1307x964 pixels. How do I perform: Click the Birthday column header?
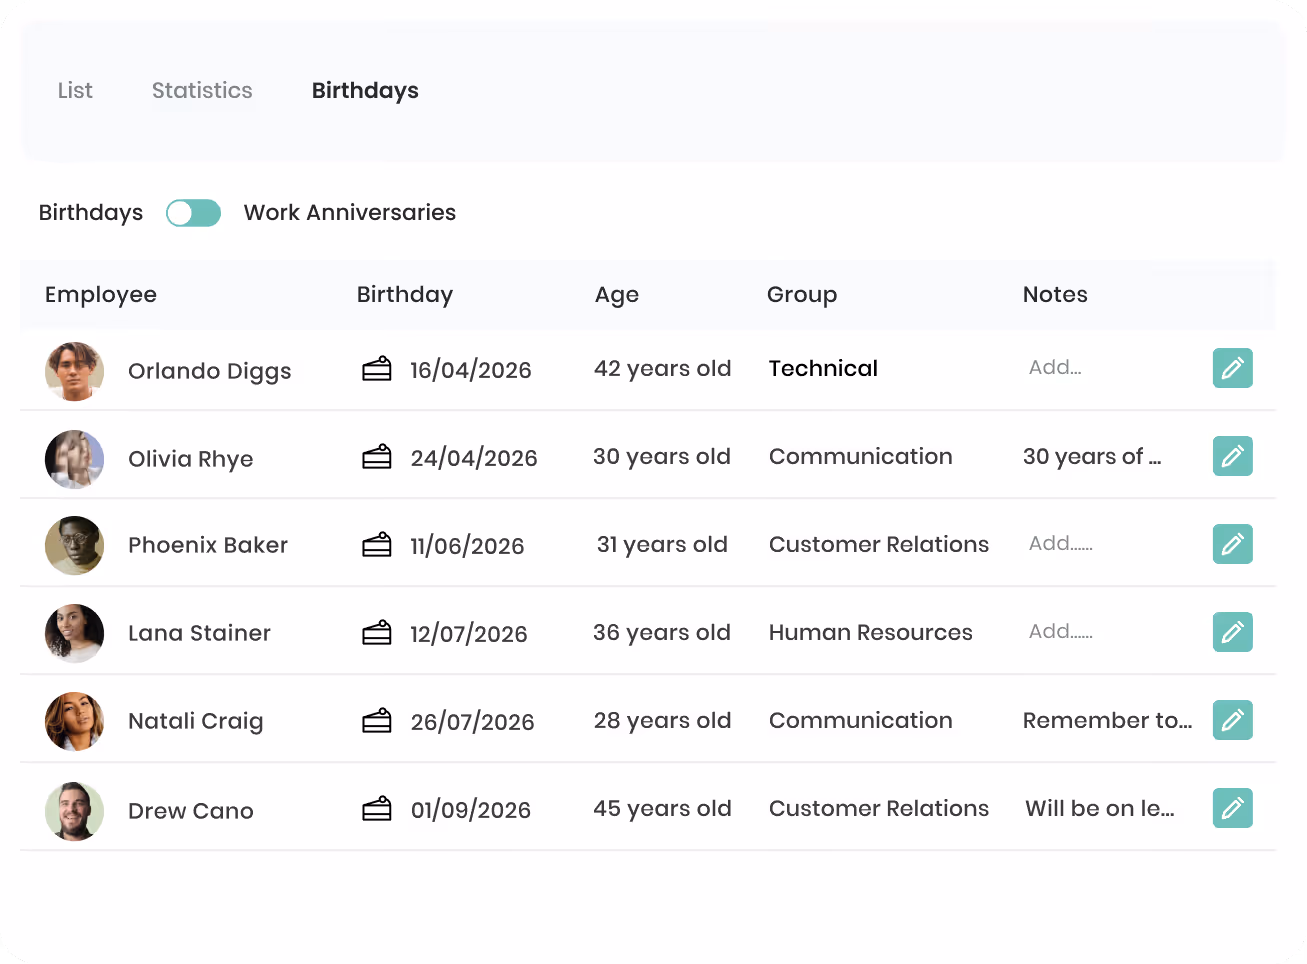point(405,295)
